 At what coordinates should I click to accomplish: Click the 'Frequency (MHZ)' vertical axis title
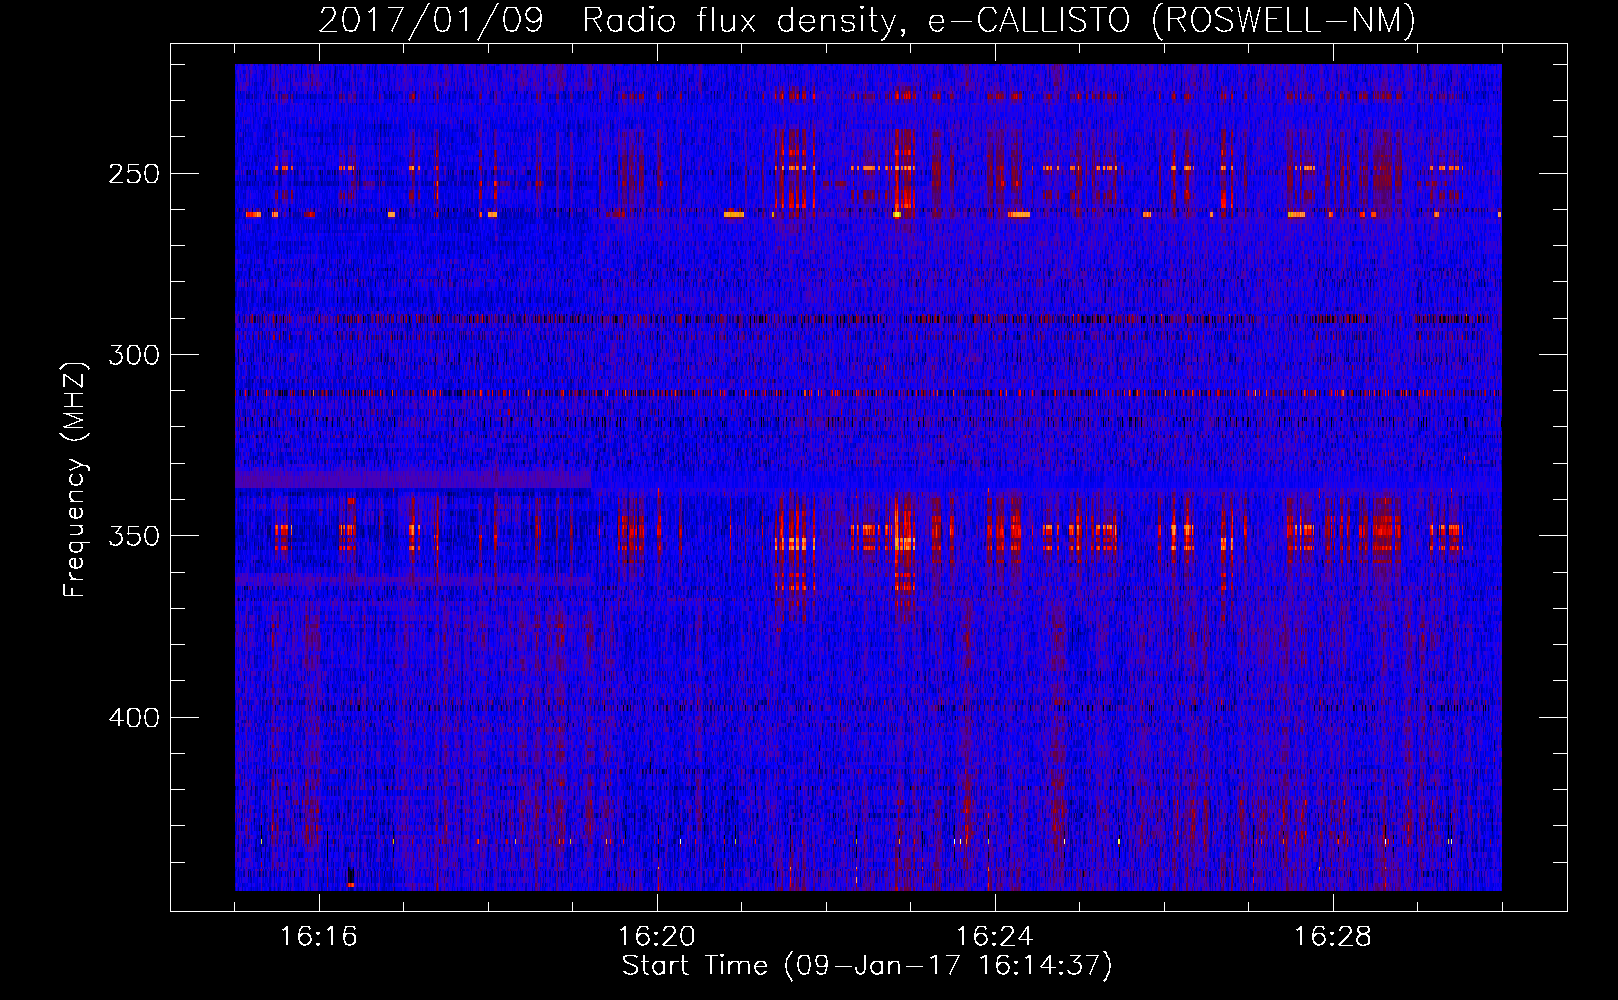tap(75, 479)
